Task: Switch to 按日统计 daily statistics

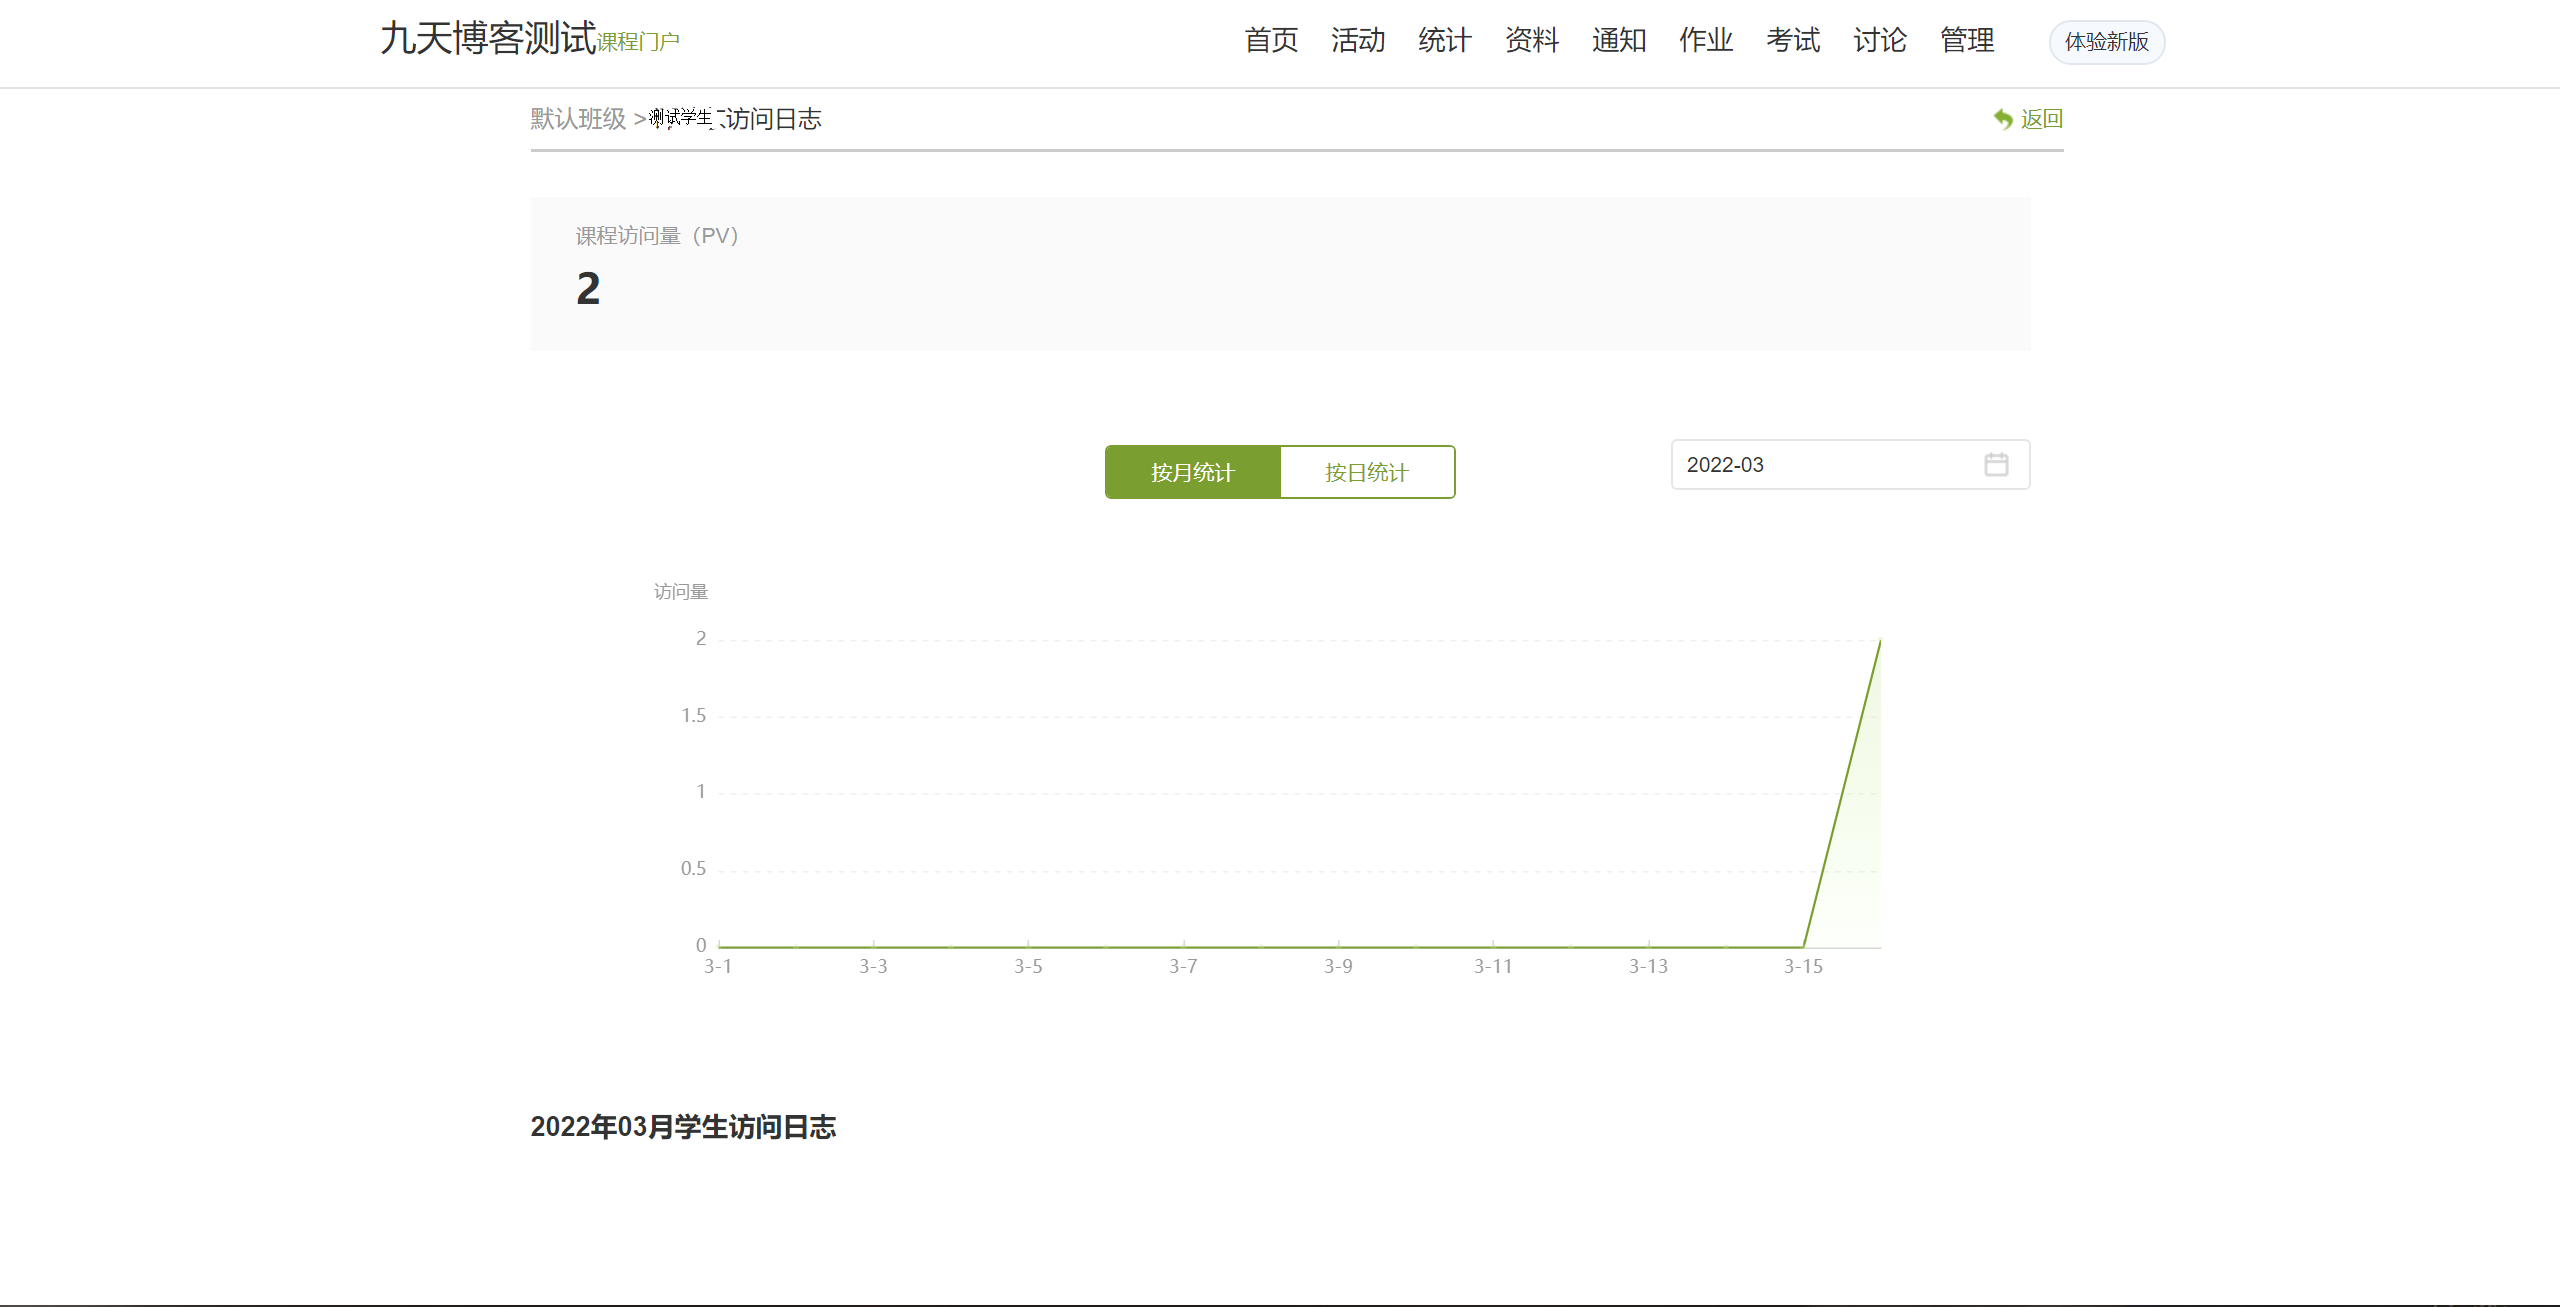Action: 1366,471
